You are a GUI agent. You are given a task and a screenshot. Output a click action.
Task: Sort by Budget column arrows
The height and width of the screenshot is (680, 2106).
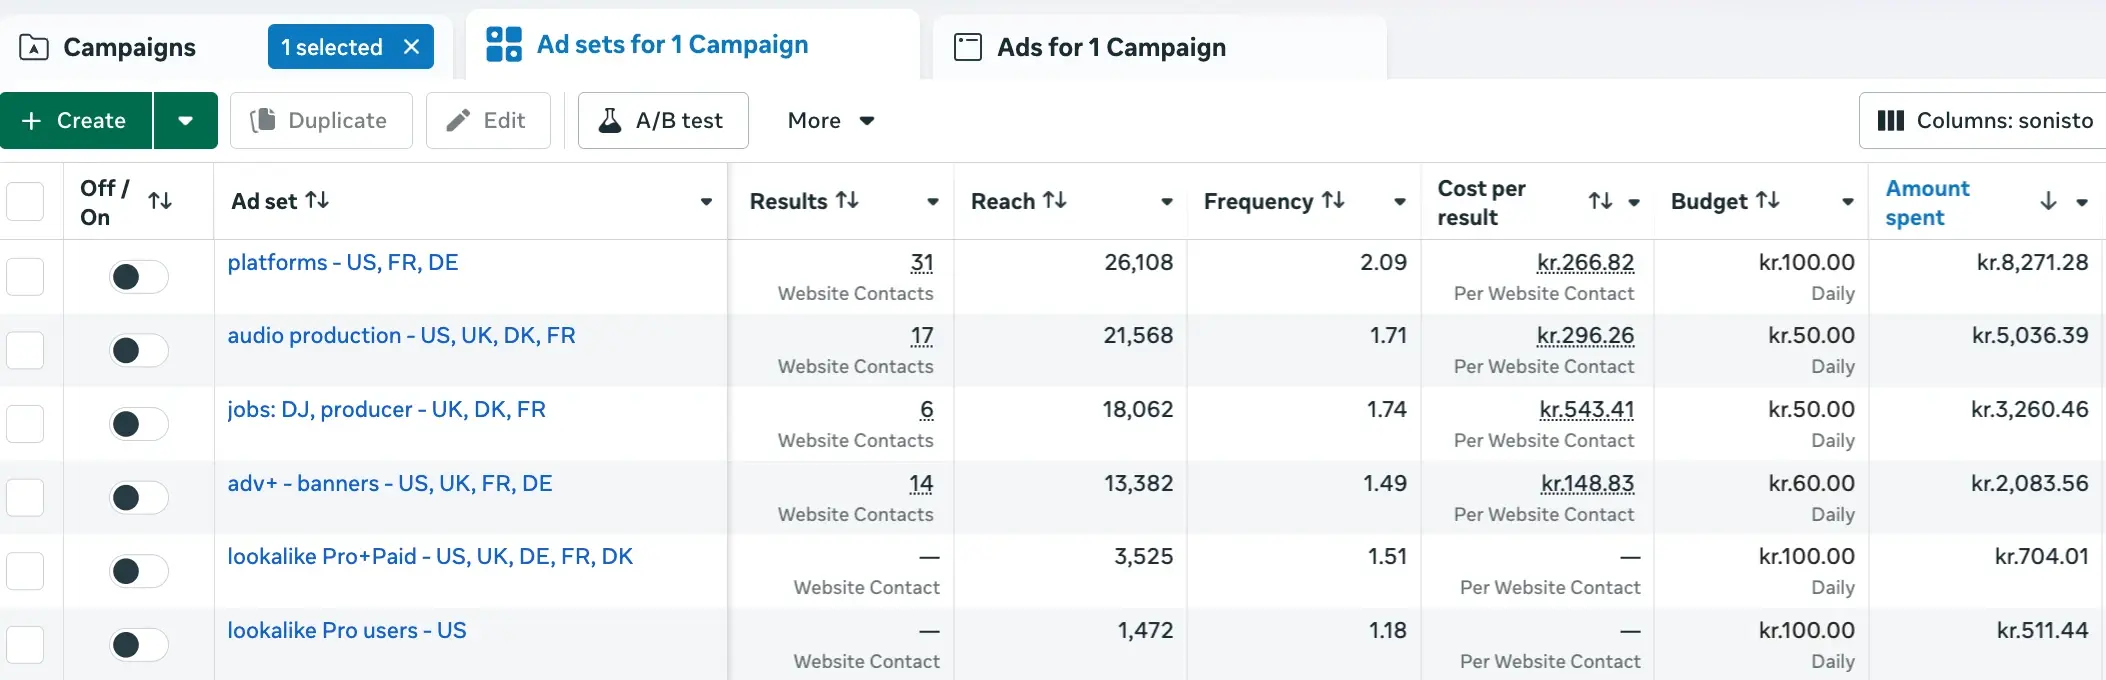1768,200
